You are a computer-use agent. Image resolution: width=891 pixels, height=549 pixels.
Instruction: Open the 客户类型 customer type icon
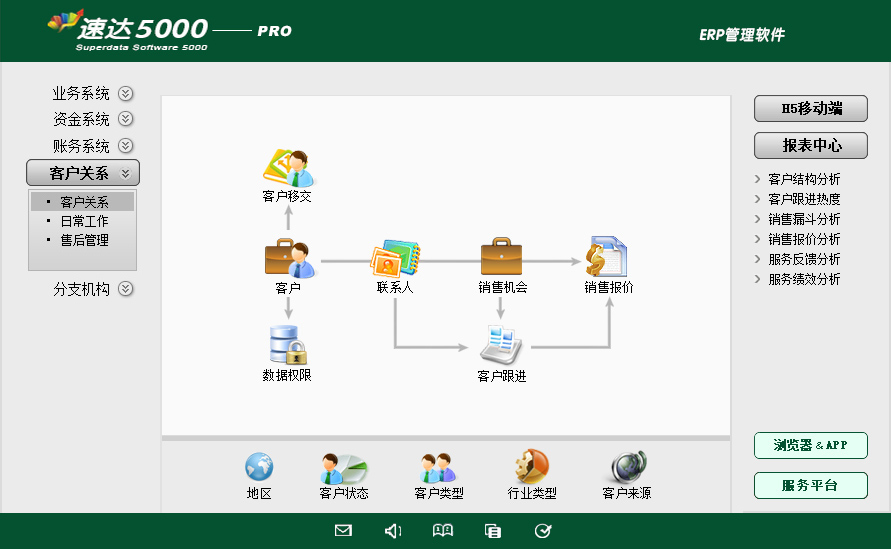438,467
